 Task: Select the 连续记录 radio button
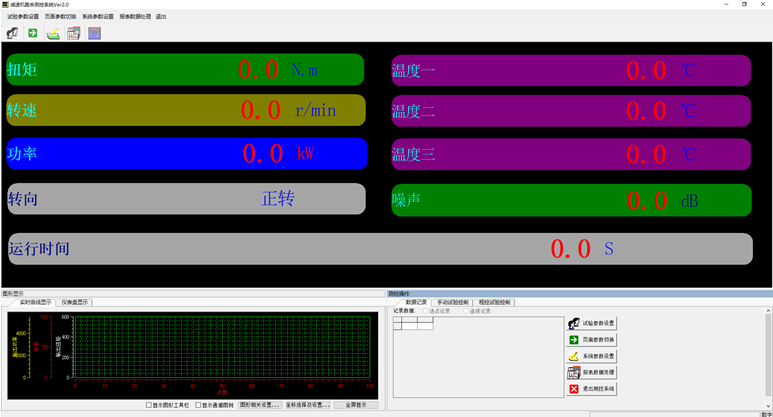click(x=466, y=311)
